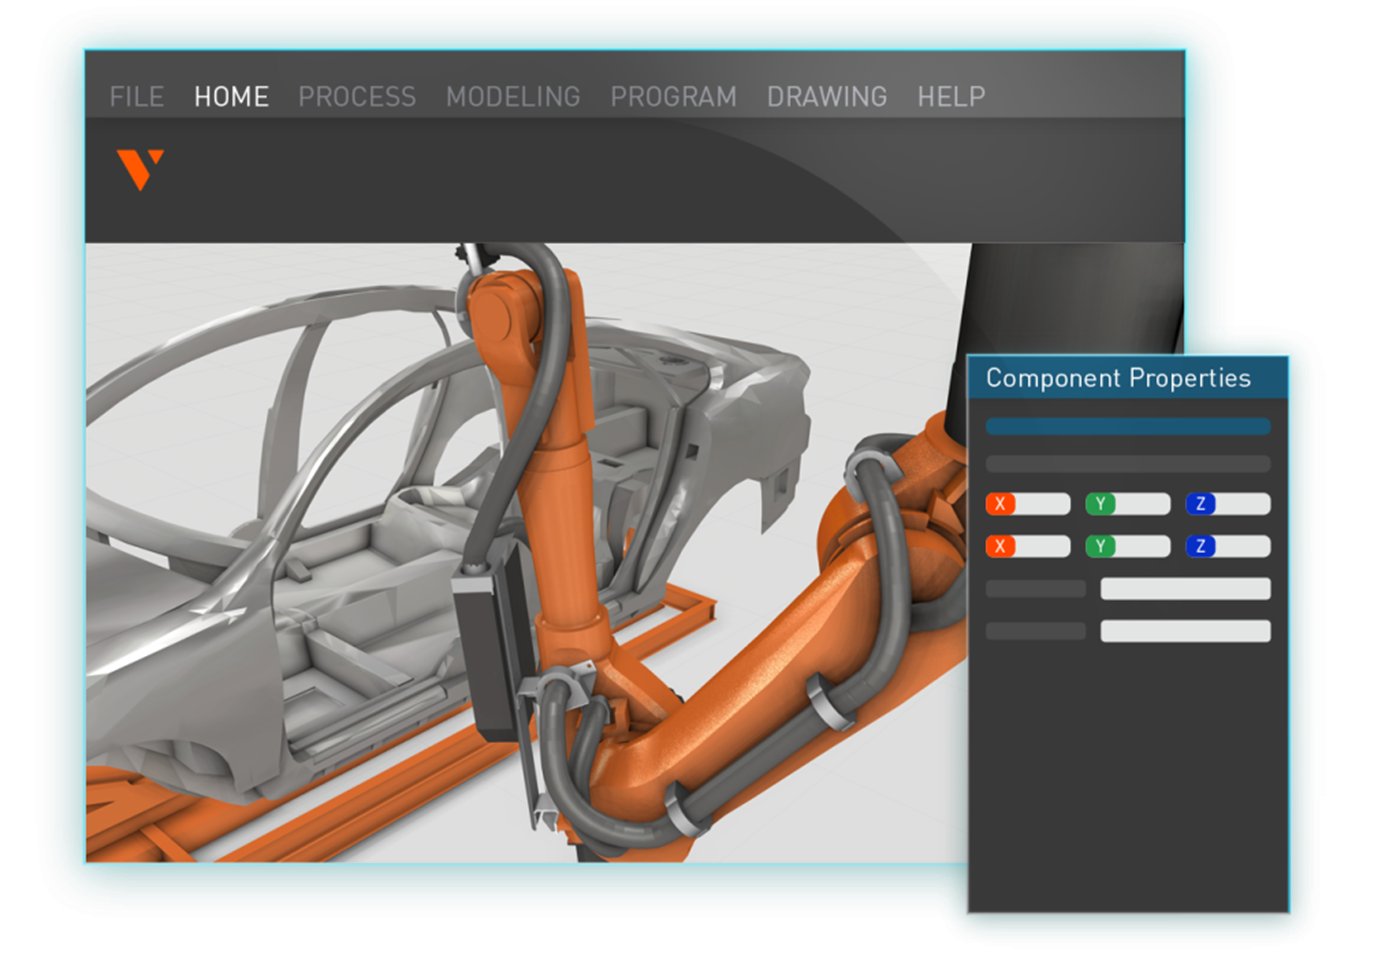Screen dimensions: 1400x975
Task: Switch to the DRAWING tab
Action: click(827, 97)
